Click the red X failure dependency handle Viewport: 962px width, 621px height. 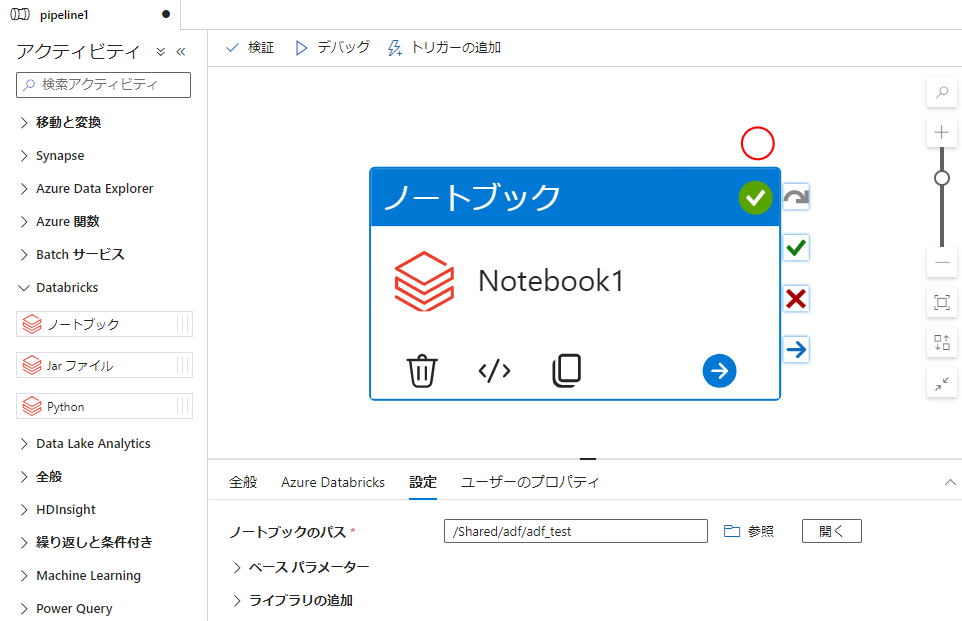[x=796, y=299]
